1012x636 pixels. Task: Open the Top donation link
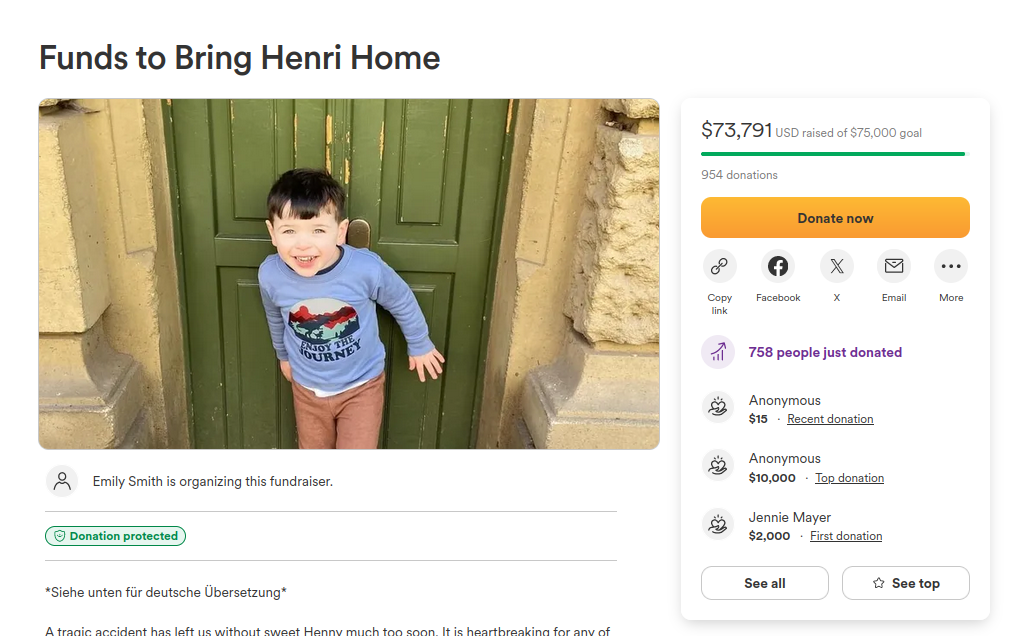coord(849,478)
